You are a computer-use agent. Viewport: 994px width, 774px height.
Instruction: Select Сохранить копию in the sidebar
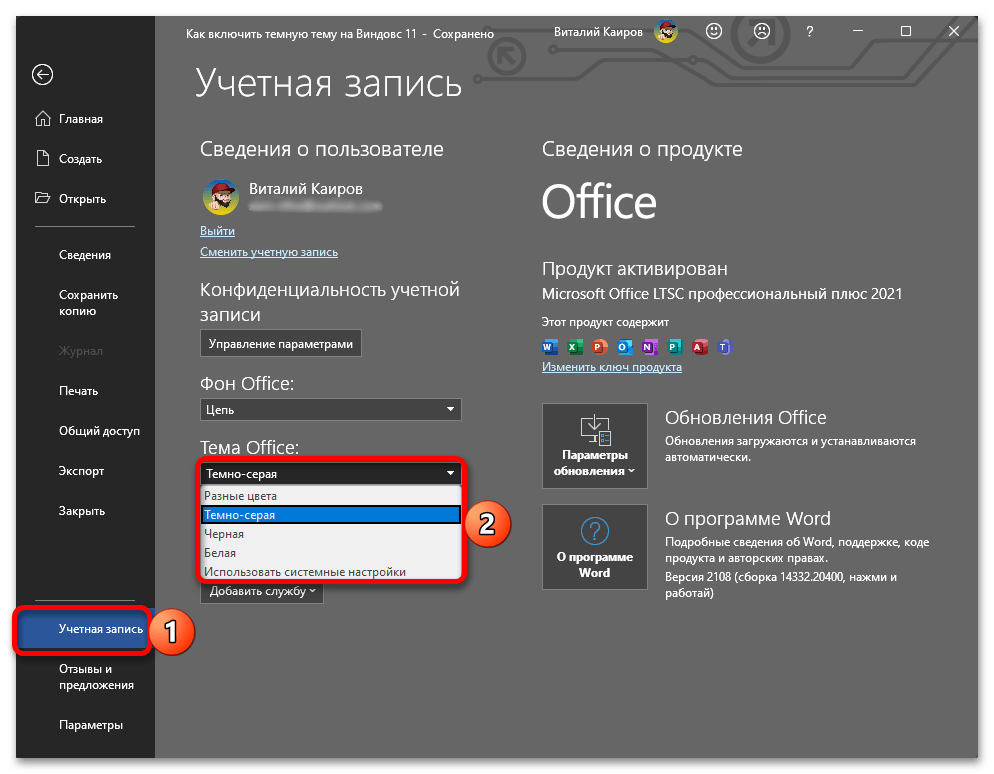(89, 303)
